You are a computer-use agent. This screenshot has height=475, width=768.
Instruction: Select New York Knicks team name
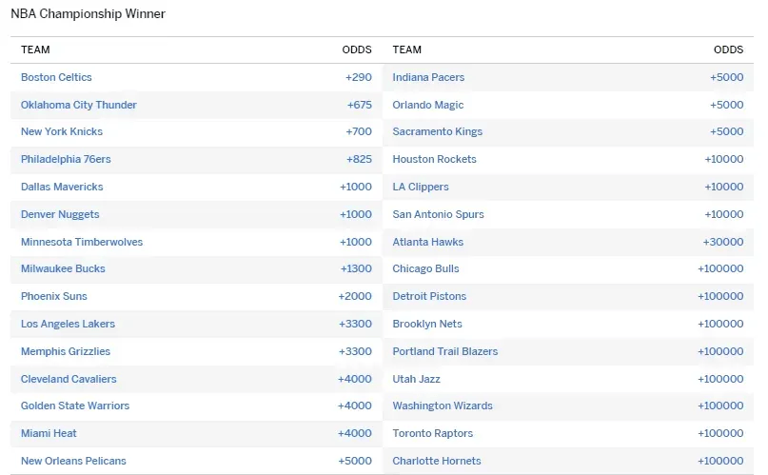62,132
